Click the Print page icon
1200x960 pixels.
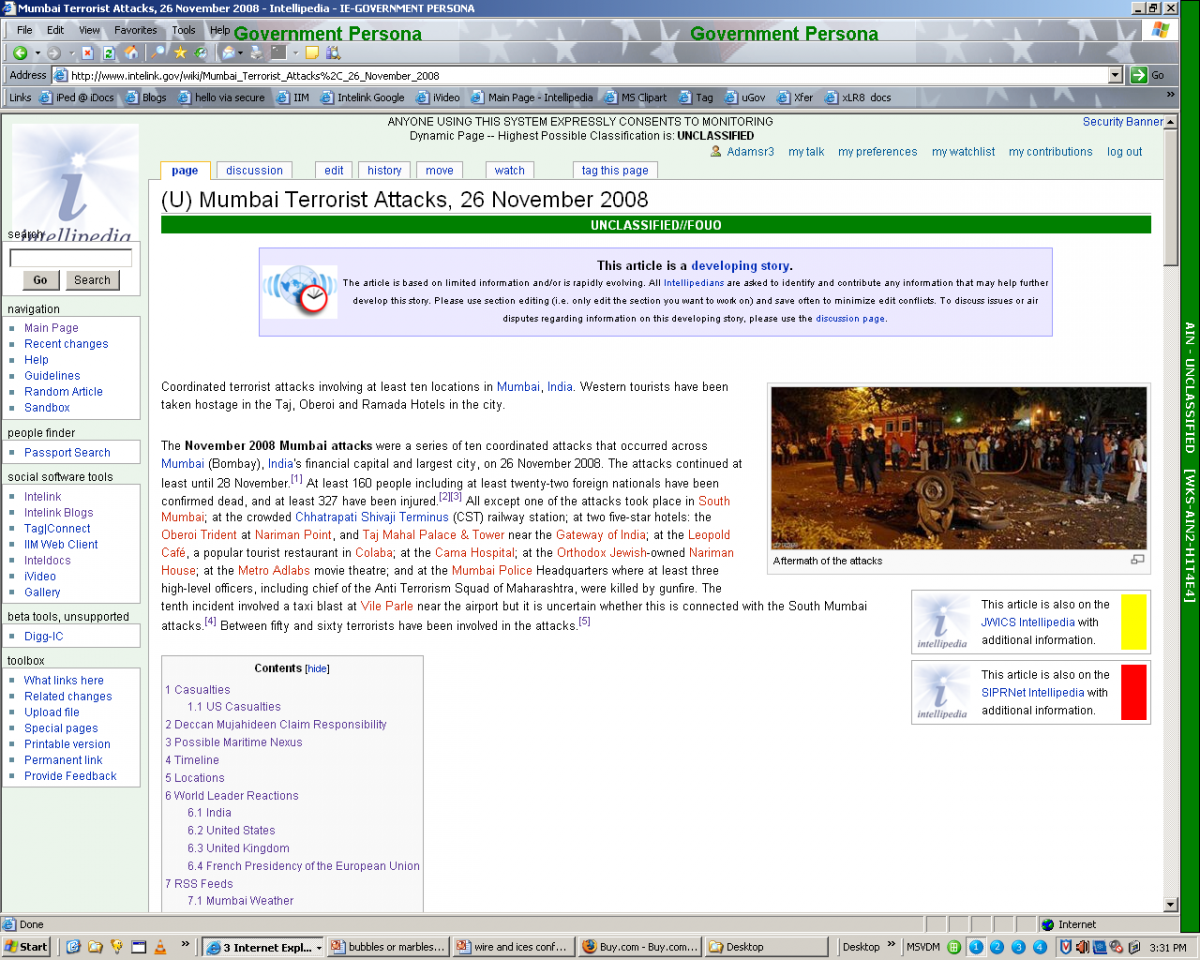coord(255,53)
